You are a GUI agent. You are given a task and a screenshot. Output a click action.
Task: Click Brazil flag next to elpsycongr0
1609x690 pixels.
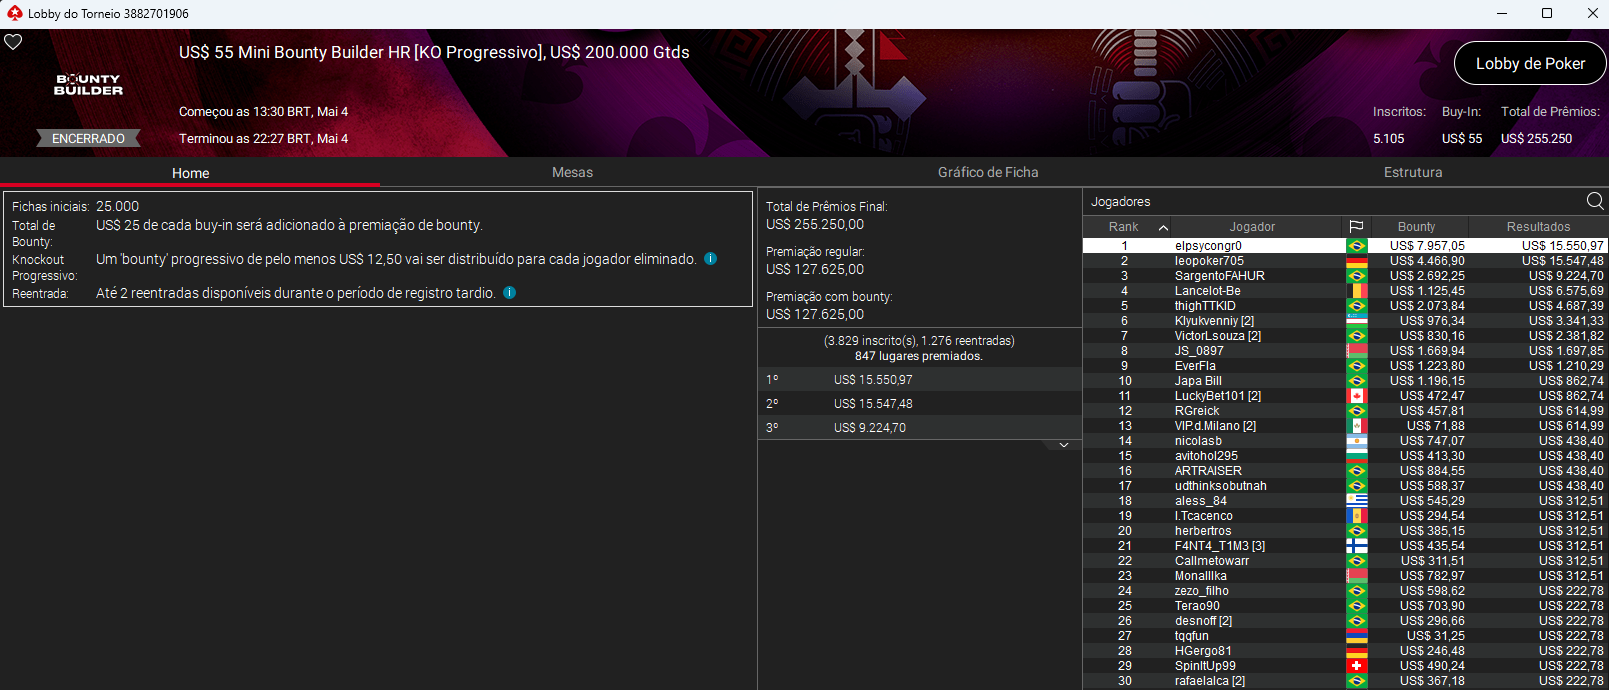click(x=1357, y=246)
